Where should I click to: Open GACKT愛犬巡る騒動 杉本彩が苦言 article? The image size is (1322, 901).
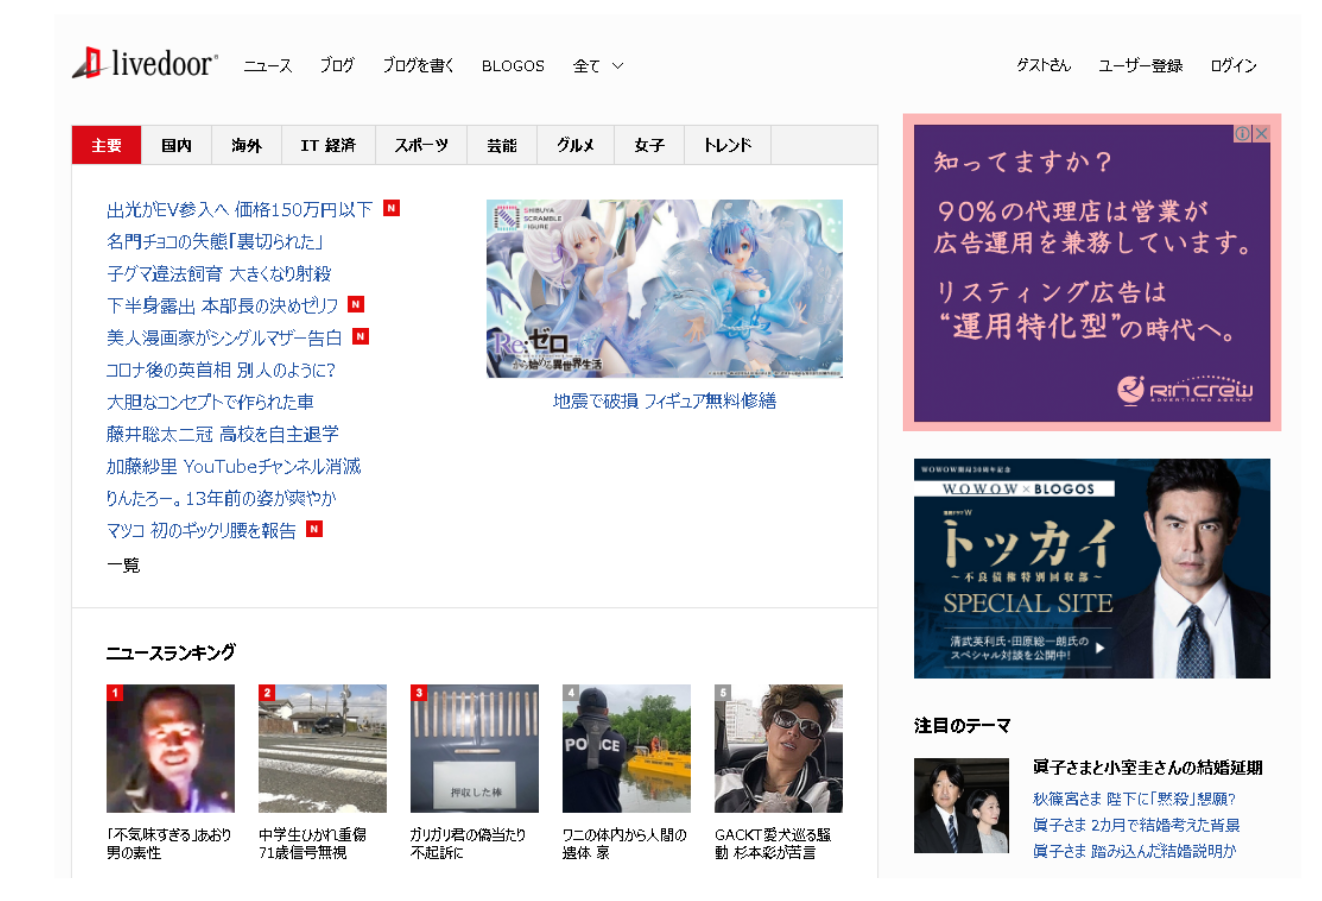click(x=773, y=843)
